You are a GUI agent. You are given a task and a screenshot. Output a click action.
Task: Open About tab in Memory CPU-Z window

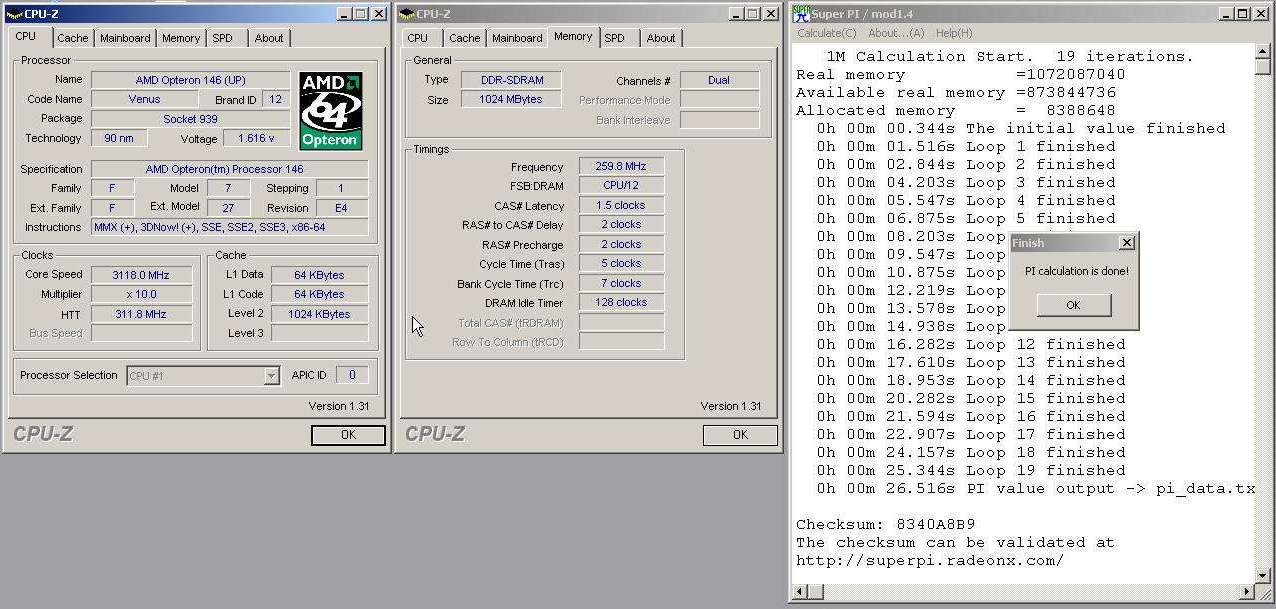661,38
